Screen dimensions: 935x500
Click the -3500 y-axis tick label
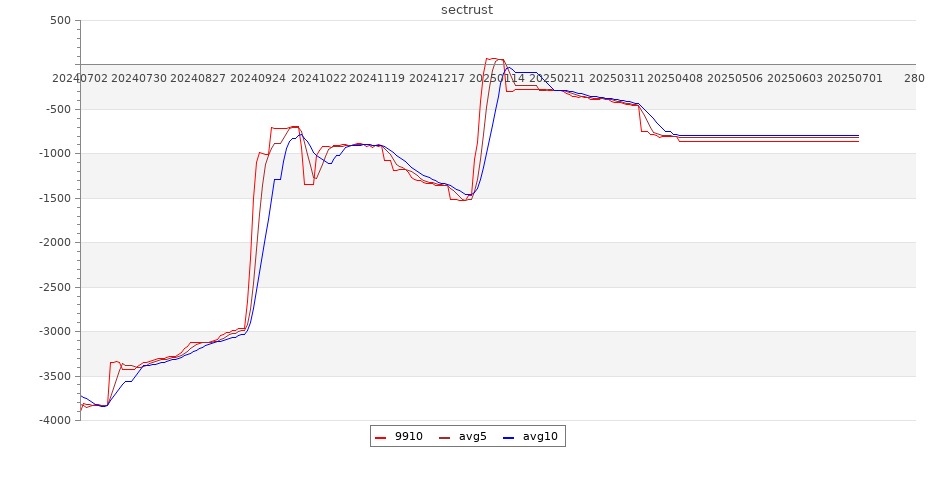[x=53, y=376]
